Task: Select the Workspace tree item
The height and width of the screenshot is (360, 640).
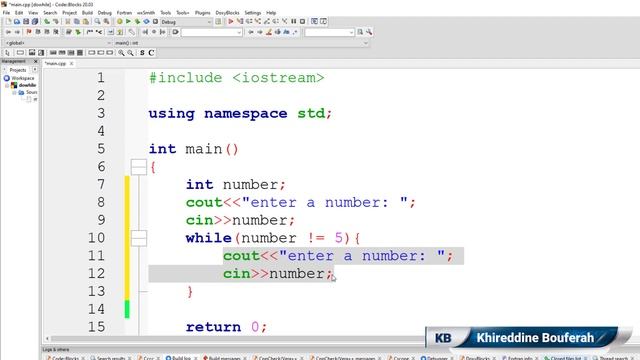Action: (x=19, y=78)
